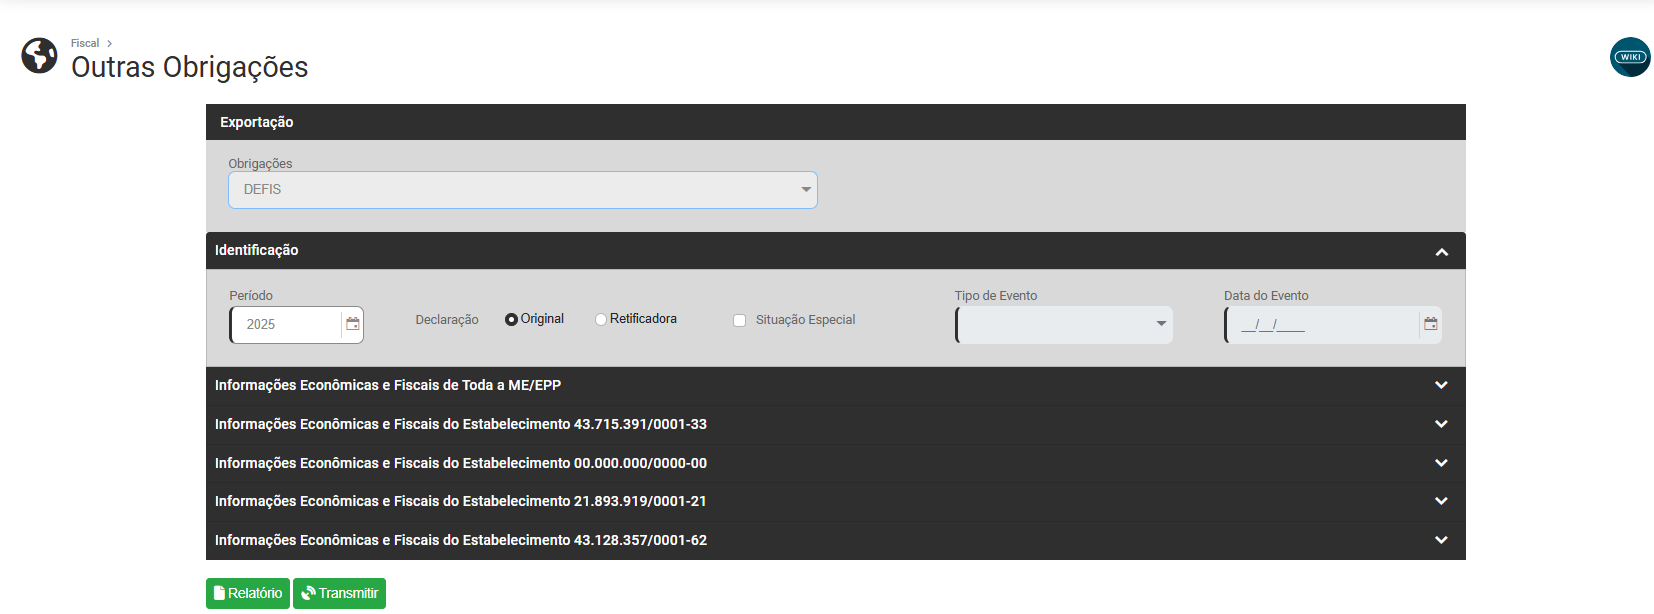Open the Tipo de Evento dropdown
The height and width of the screenshot is (614, 1654).
click(x=1064, y=324)
